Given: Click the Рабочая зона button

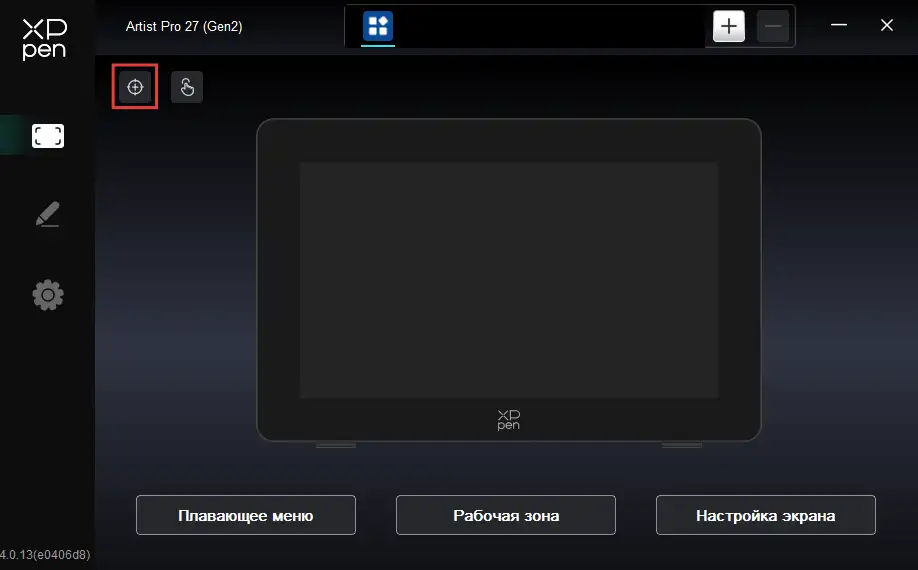Looking at the screenshot, I should (506, 515).
